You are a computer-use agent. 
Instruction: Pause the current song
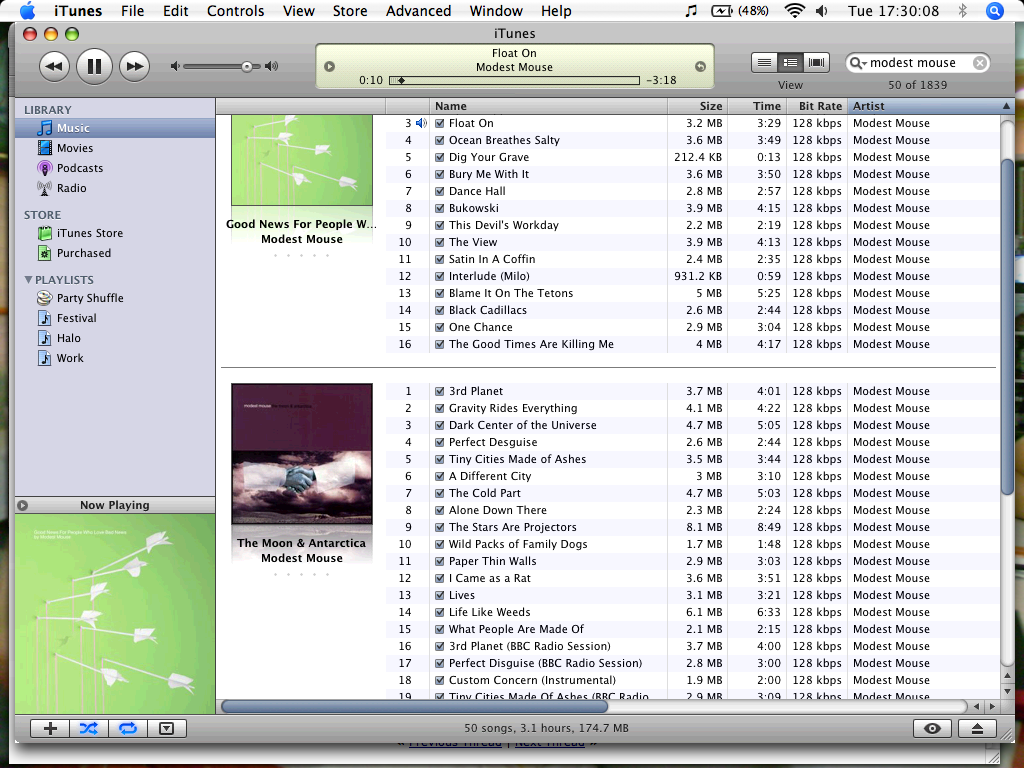[x=95, y=66]
